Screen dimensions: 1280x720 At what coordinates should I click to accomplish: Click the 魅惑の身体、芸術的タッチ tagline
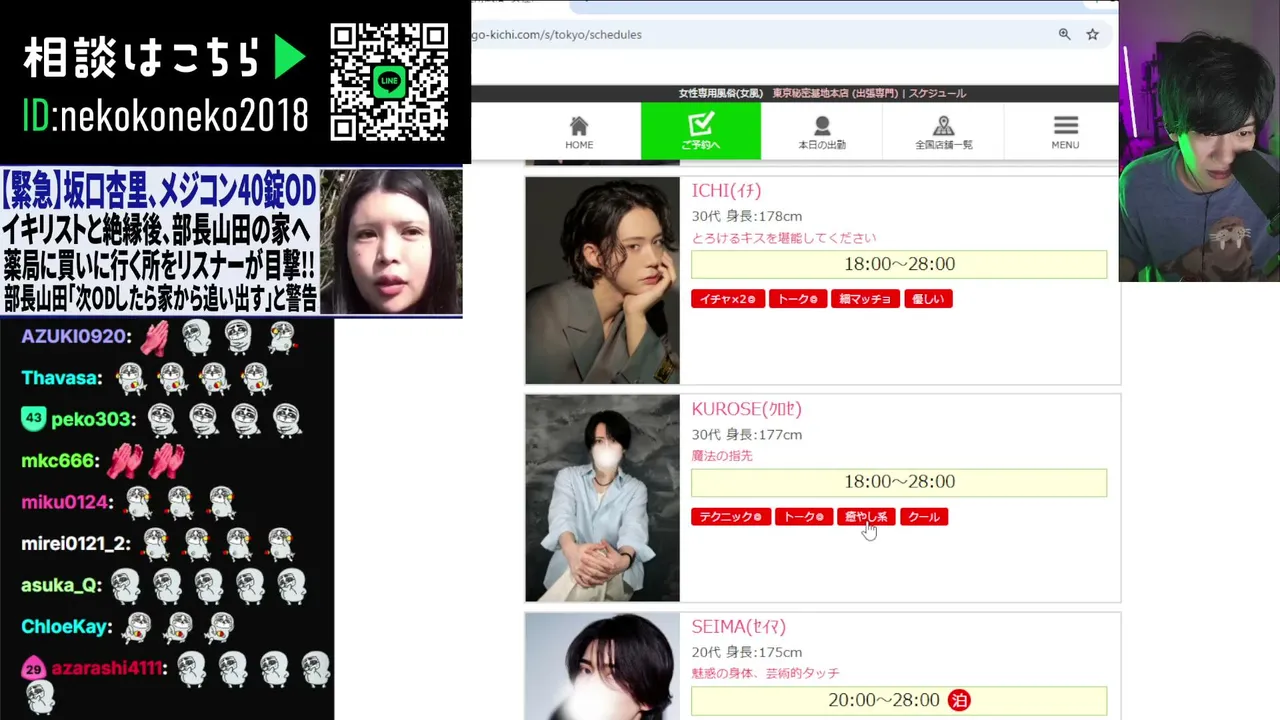[766, 674]
